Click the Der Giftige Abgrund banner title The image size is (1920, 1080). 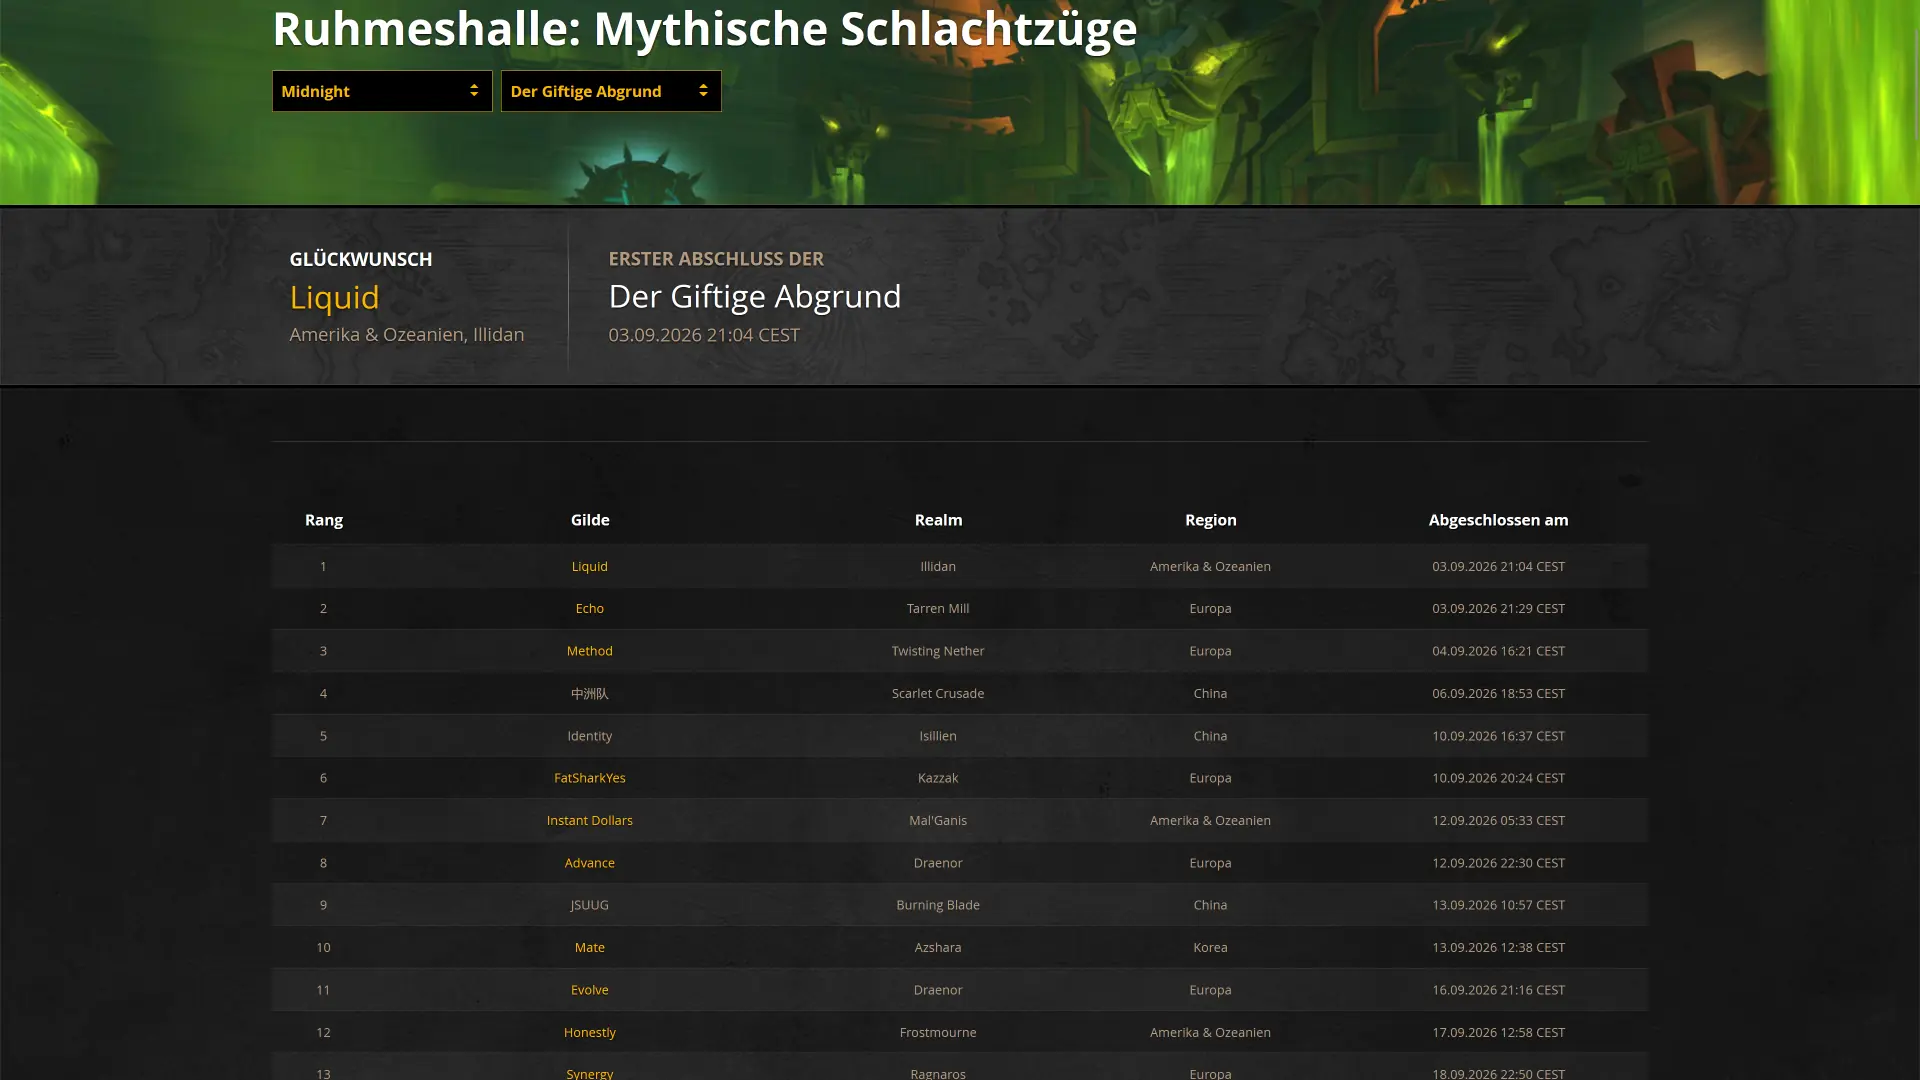pyautogui.click(x=755, y=296)
